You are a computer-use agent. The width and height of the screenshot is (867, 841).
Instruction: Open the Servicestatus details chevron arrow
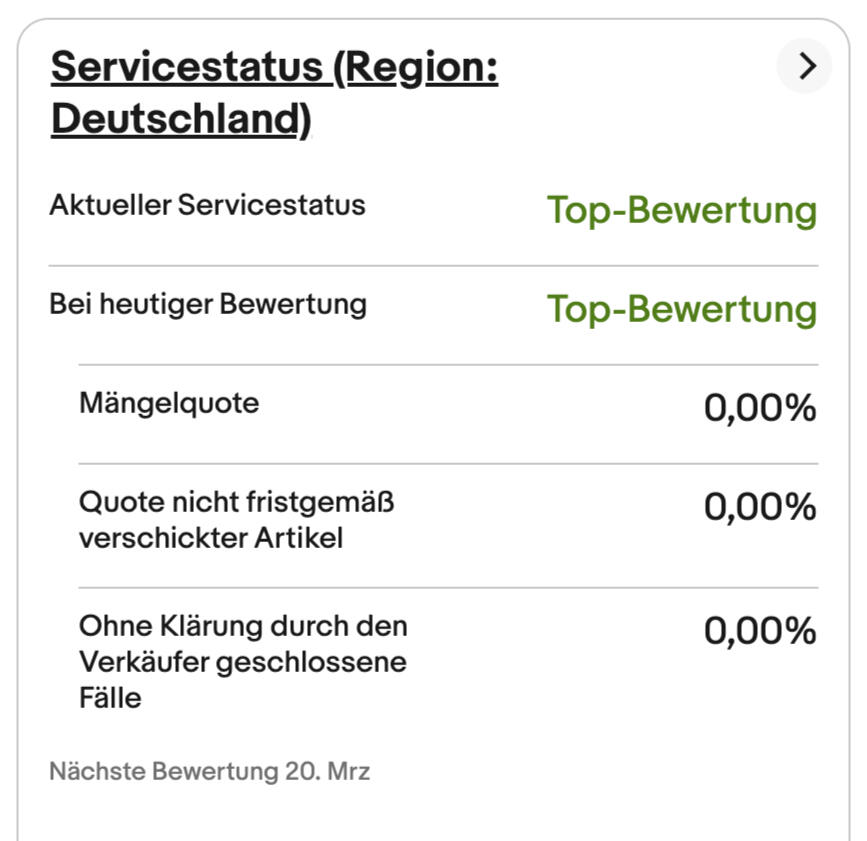point(805,67)
